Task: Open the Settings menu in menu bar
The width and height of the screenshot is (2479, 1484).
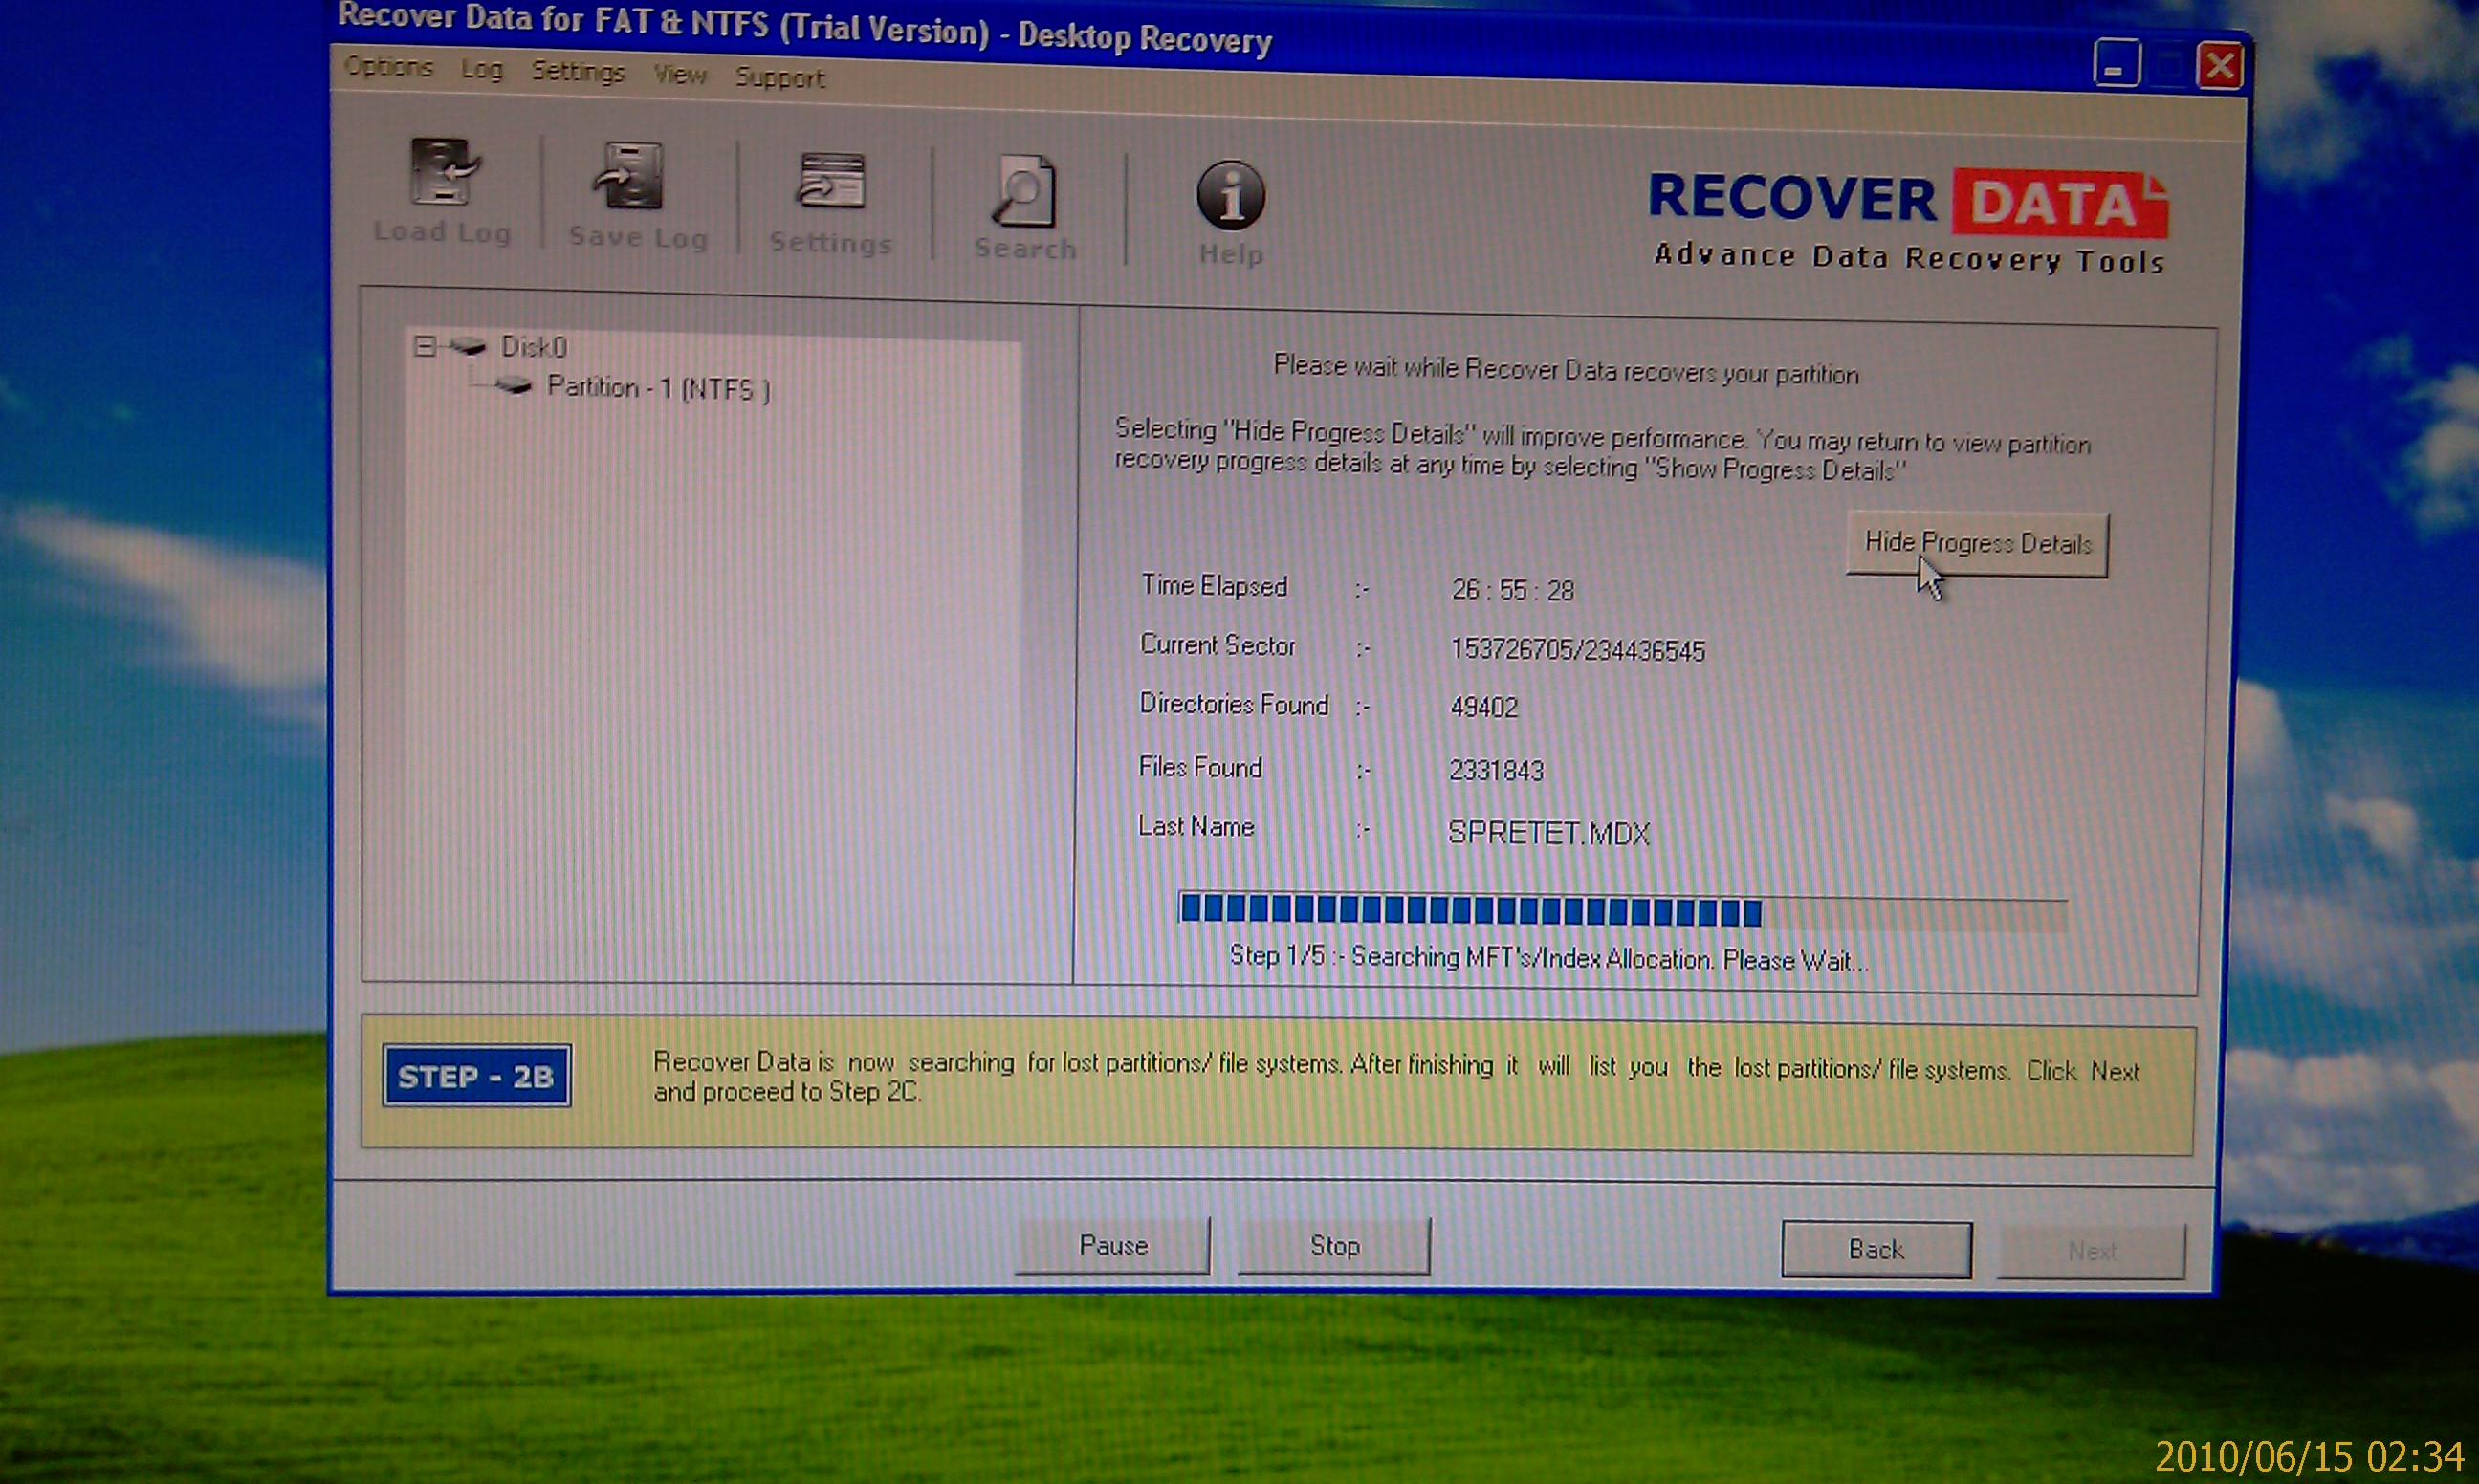Action: pyautogui.click(x=578, y=72)
